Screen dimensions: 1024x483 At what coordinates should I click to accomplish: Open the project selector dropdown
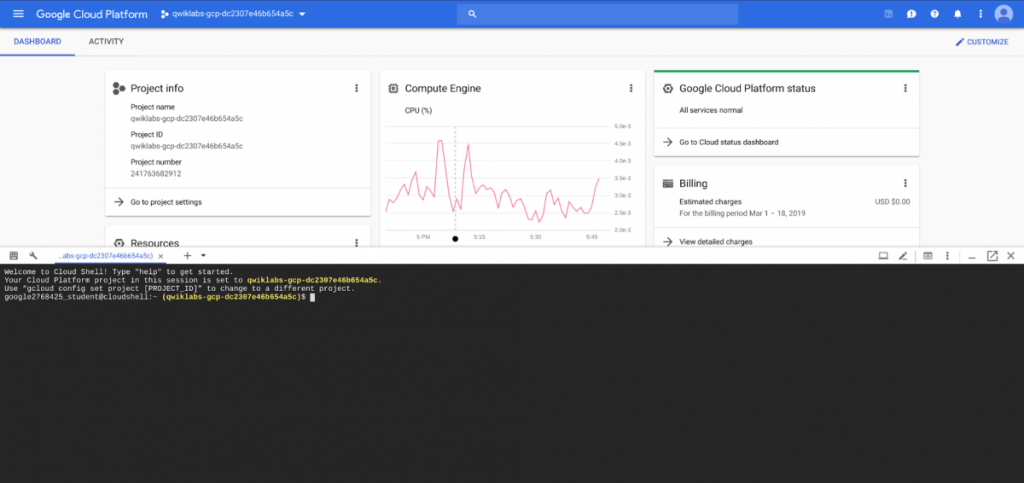pyautogui.click(x=233, y=14)
